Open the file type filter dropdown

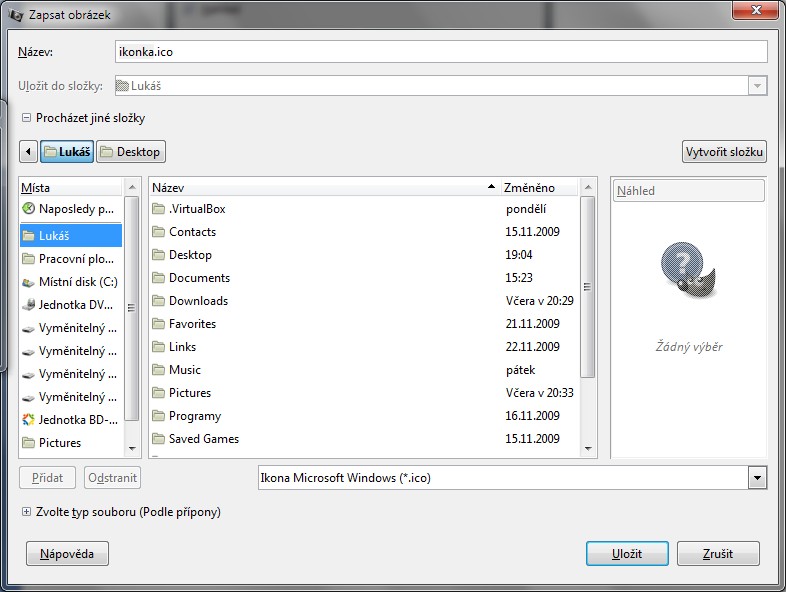click(x=757, y=478)
